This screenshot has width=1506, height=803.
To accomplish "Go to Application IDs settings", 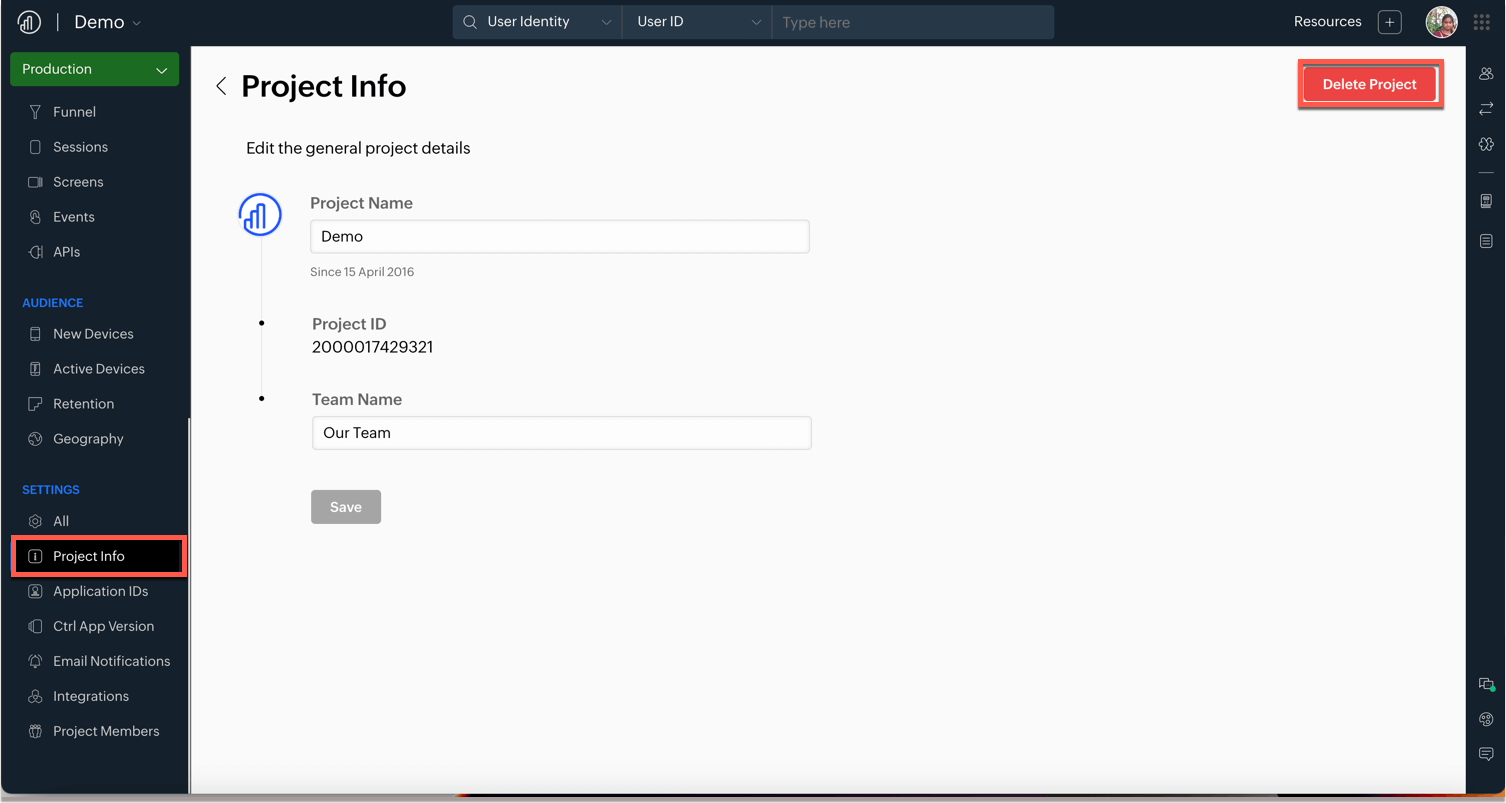I will [x=100, y=591].
